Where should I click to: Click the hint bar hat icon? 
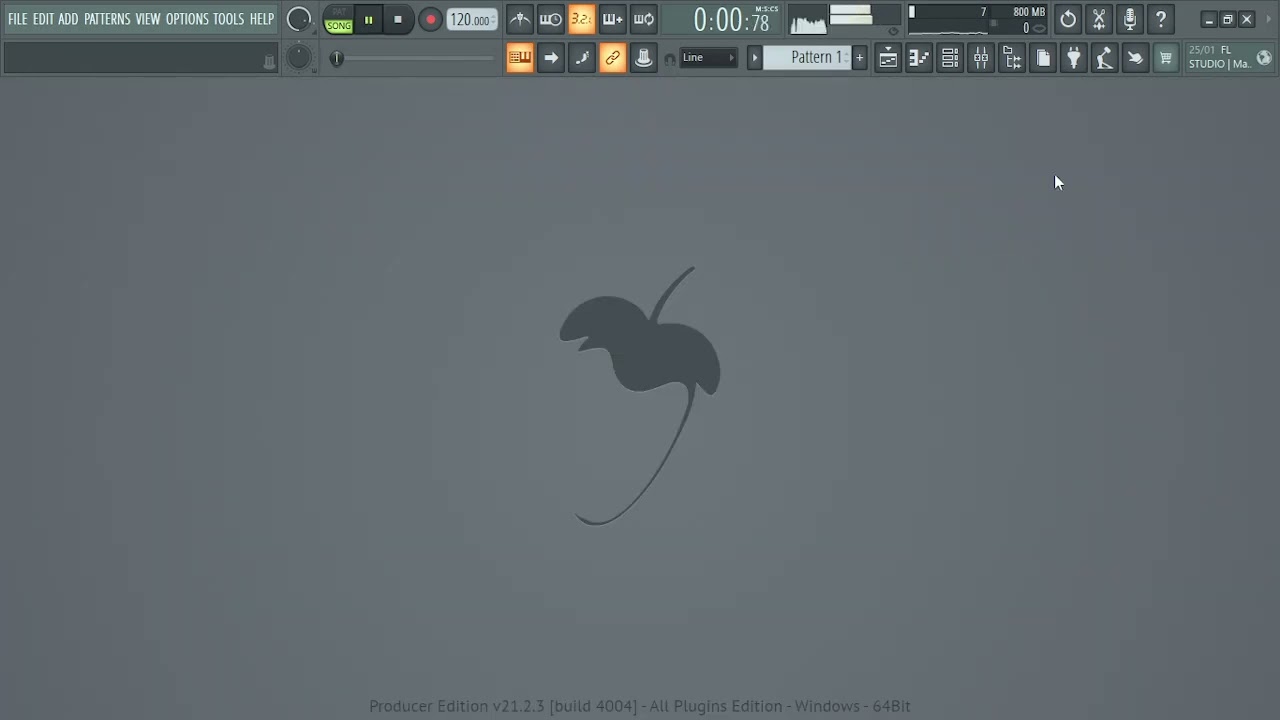tap(268, 62)
